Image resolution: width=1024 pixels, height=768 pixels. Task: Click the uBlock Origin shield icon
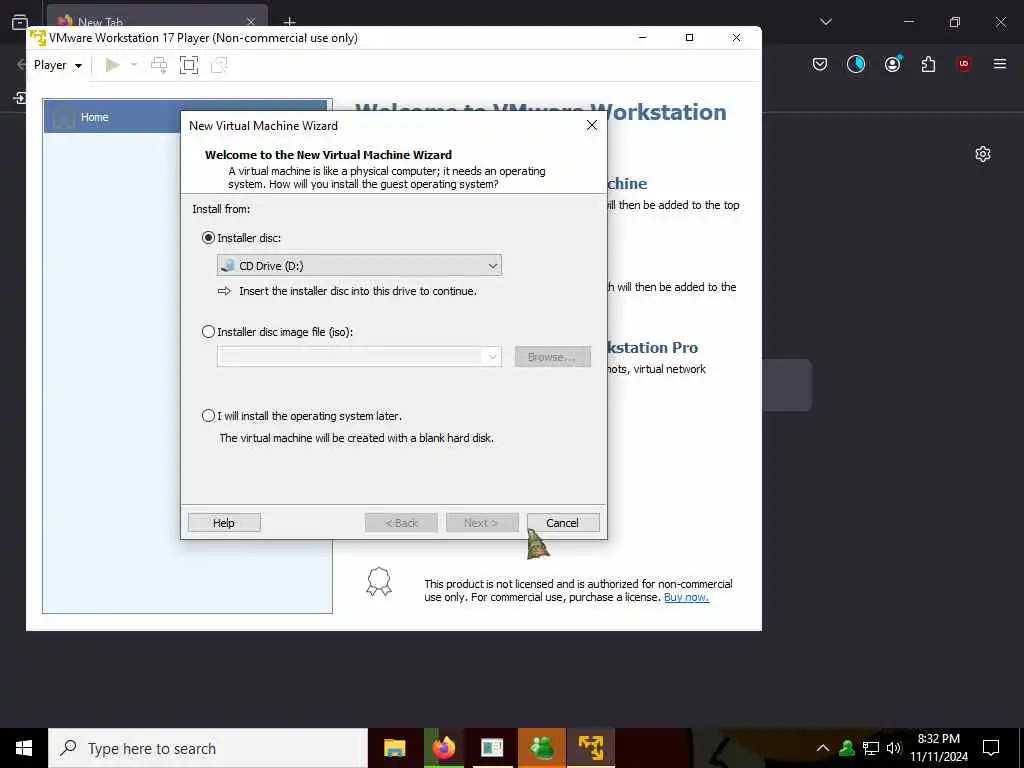click(x=964, y=63)
